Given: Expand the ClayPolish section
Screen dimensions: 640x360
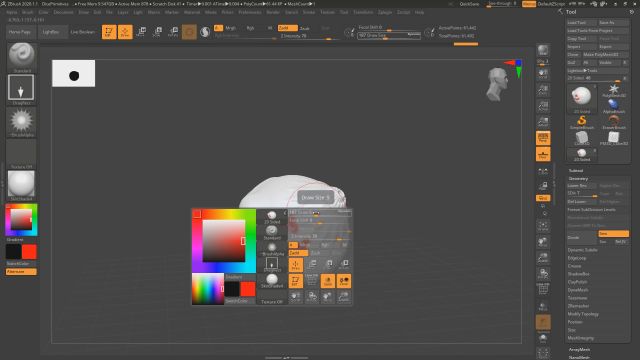Looking at the screenshot, I should coord(578,282).
